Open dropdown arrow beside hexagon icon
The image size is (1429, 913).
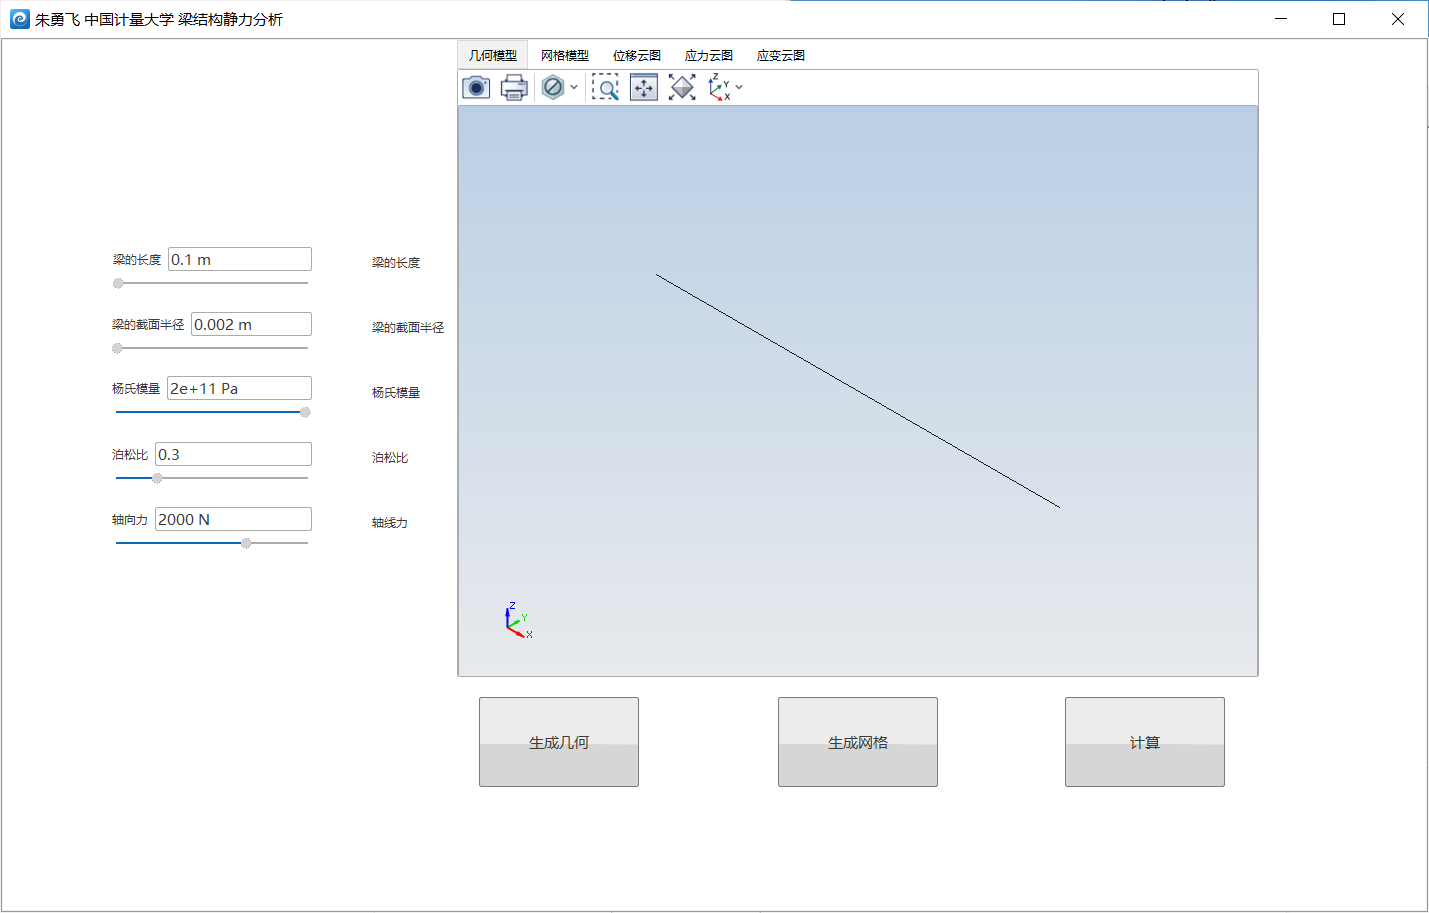(x=574, y=88)
